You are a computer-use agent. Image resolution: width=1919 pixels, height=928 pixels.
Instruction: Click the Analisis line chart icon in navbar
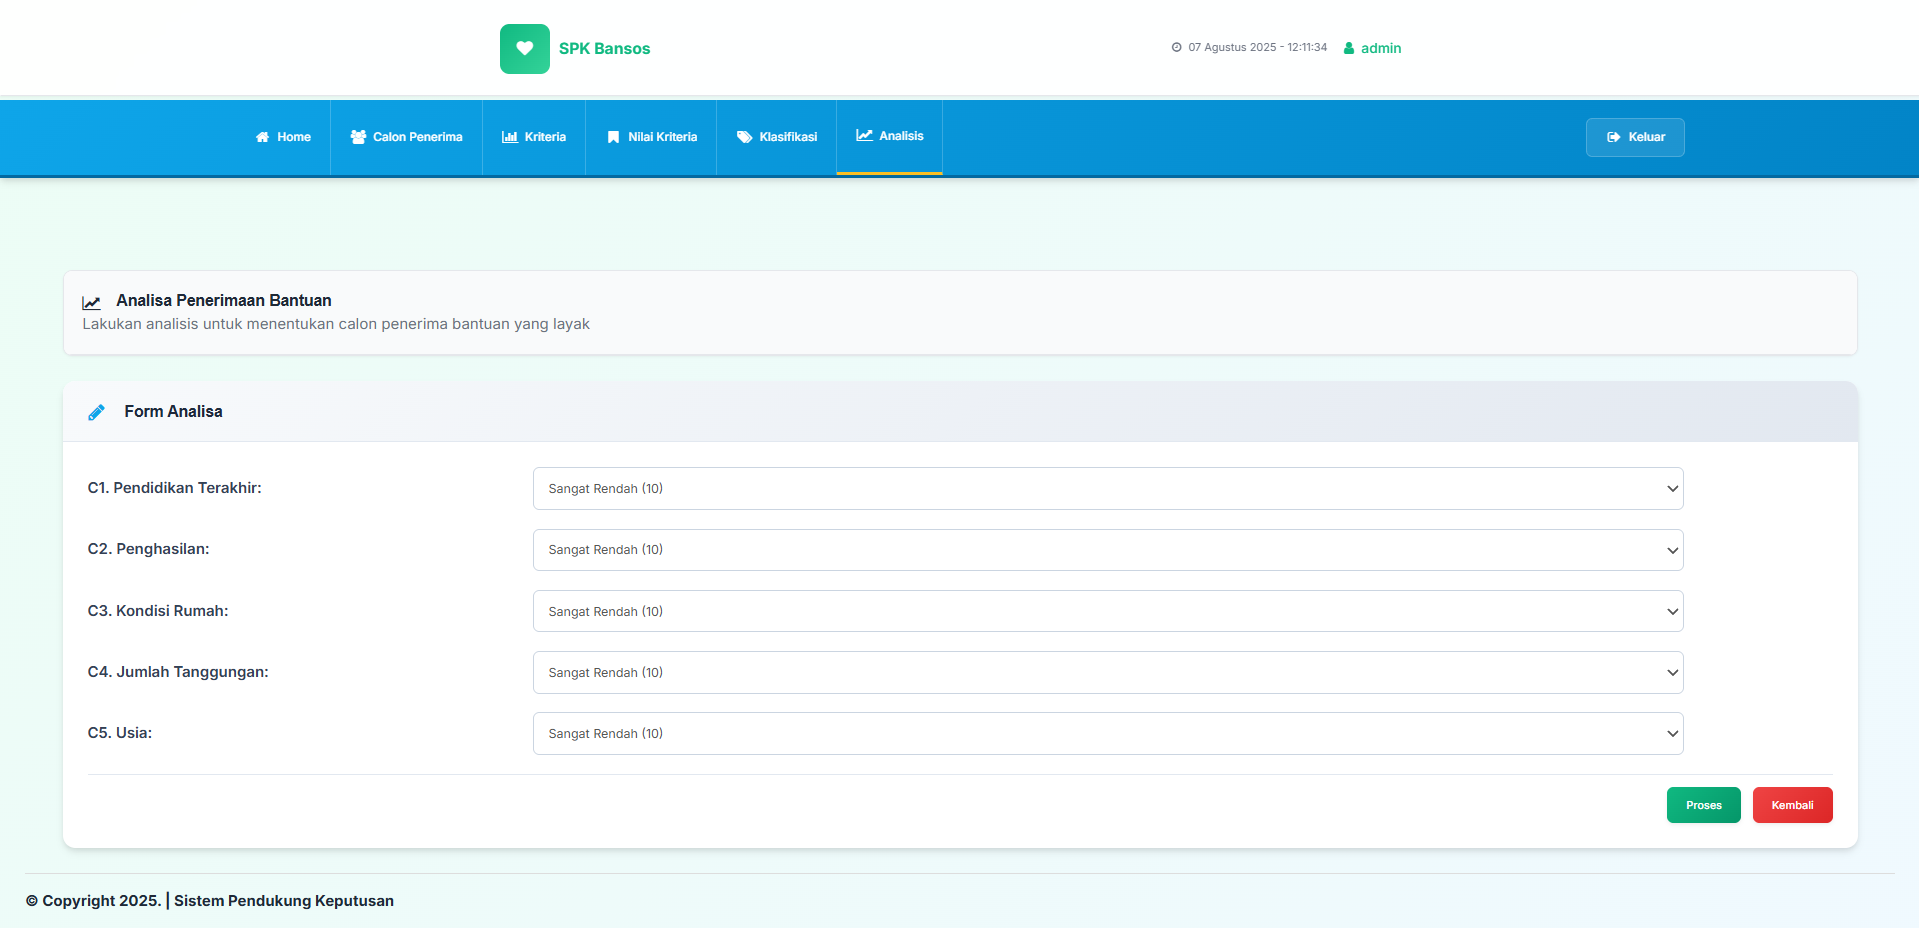point(864,135)
